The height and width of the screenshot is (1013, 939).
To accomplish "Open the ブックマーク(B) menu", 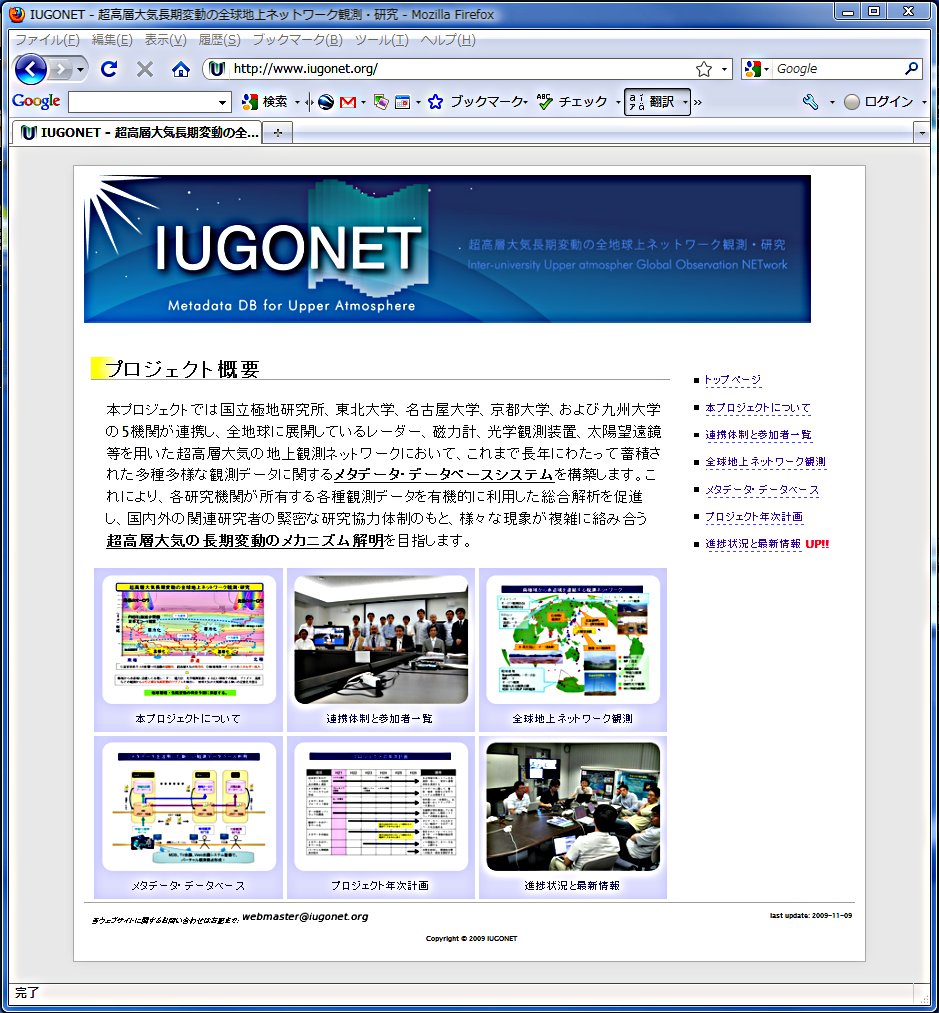I will 297,40.
